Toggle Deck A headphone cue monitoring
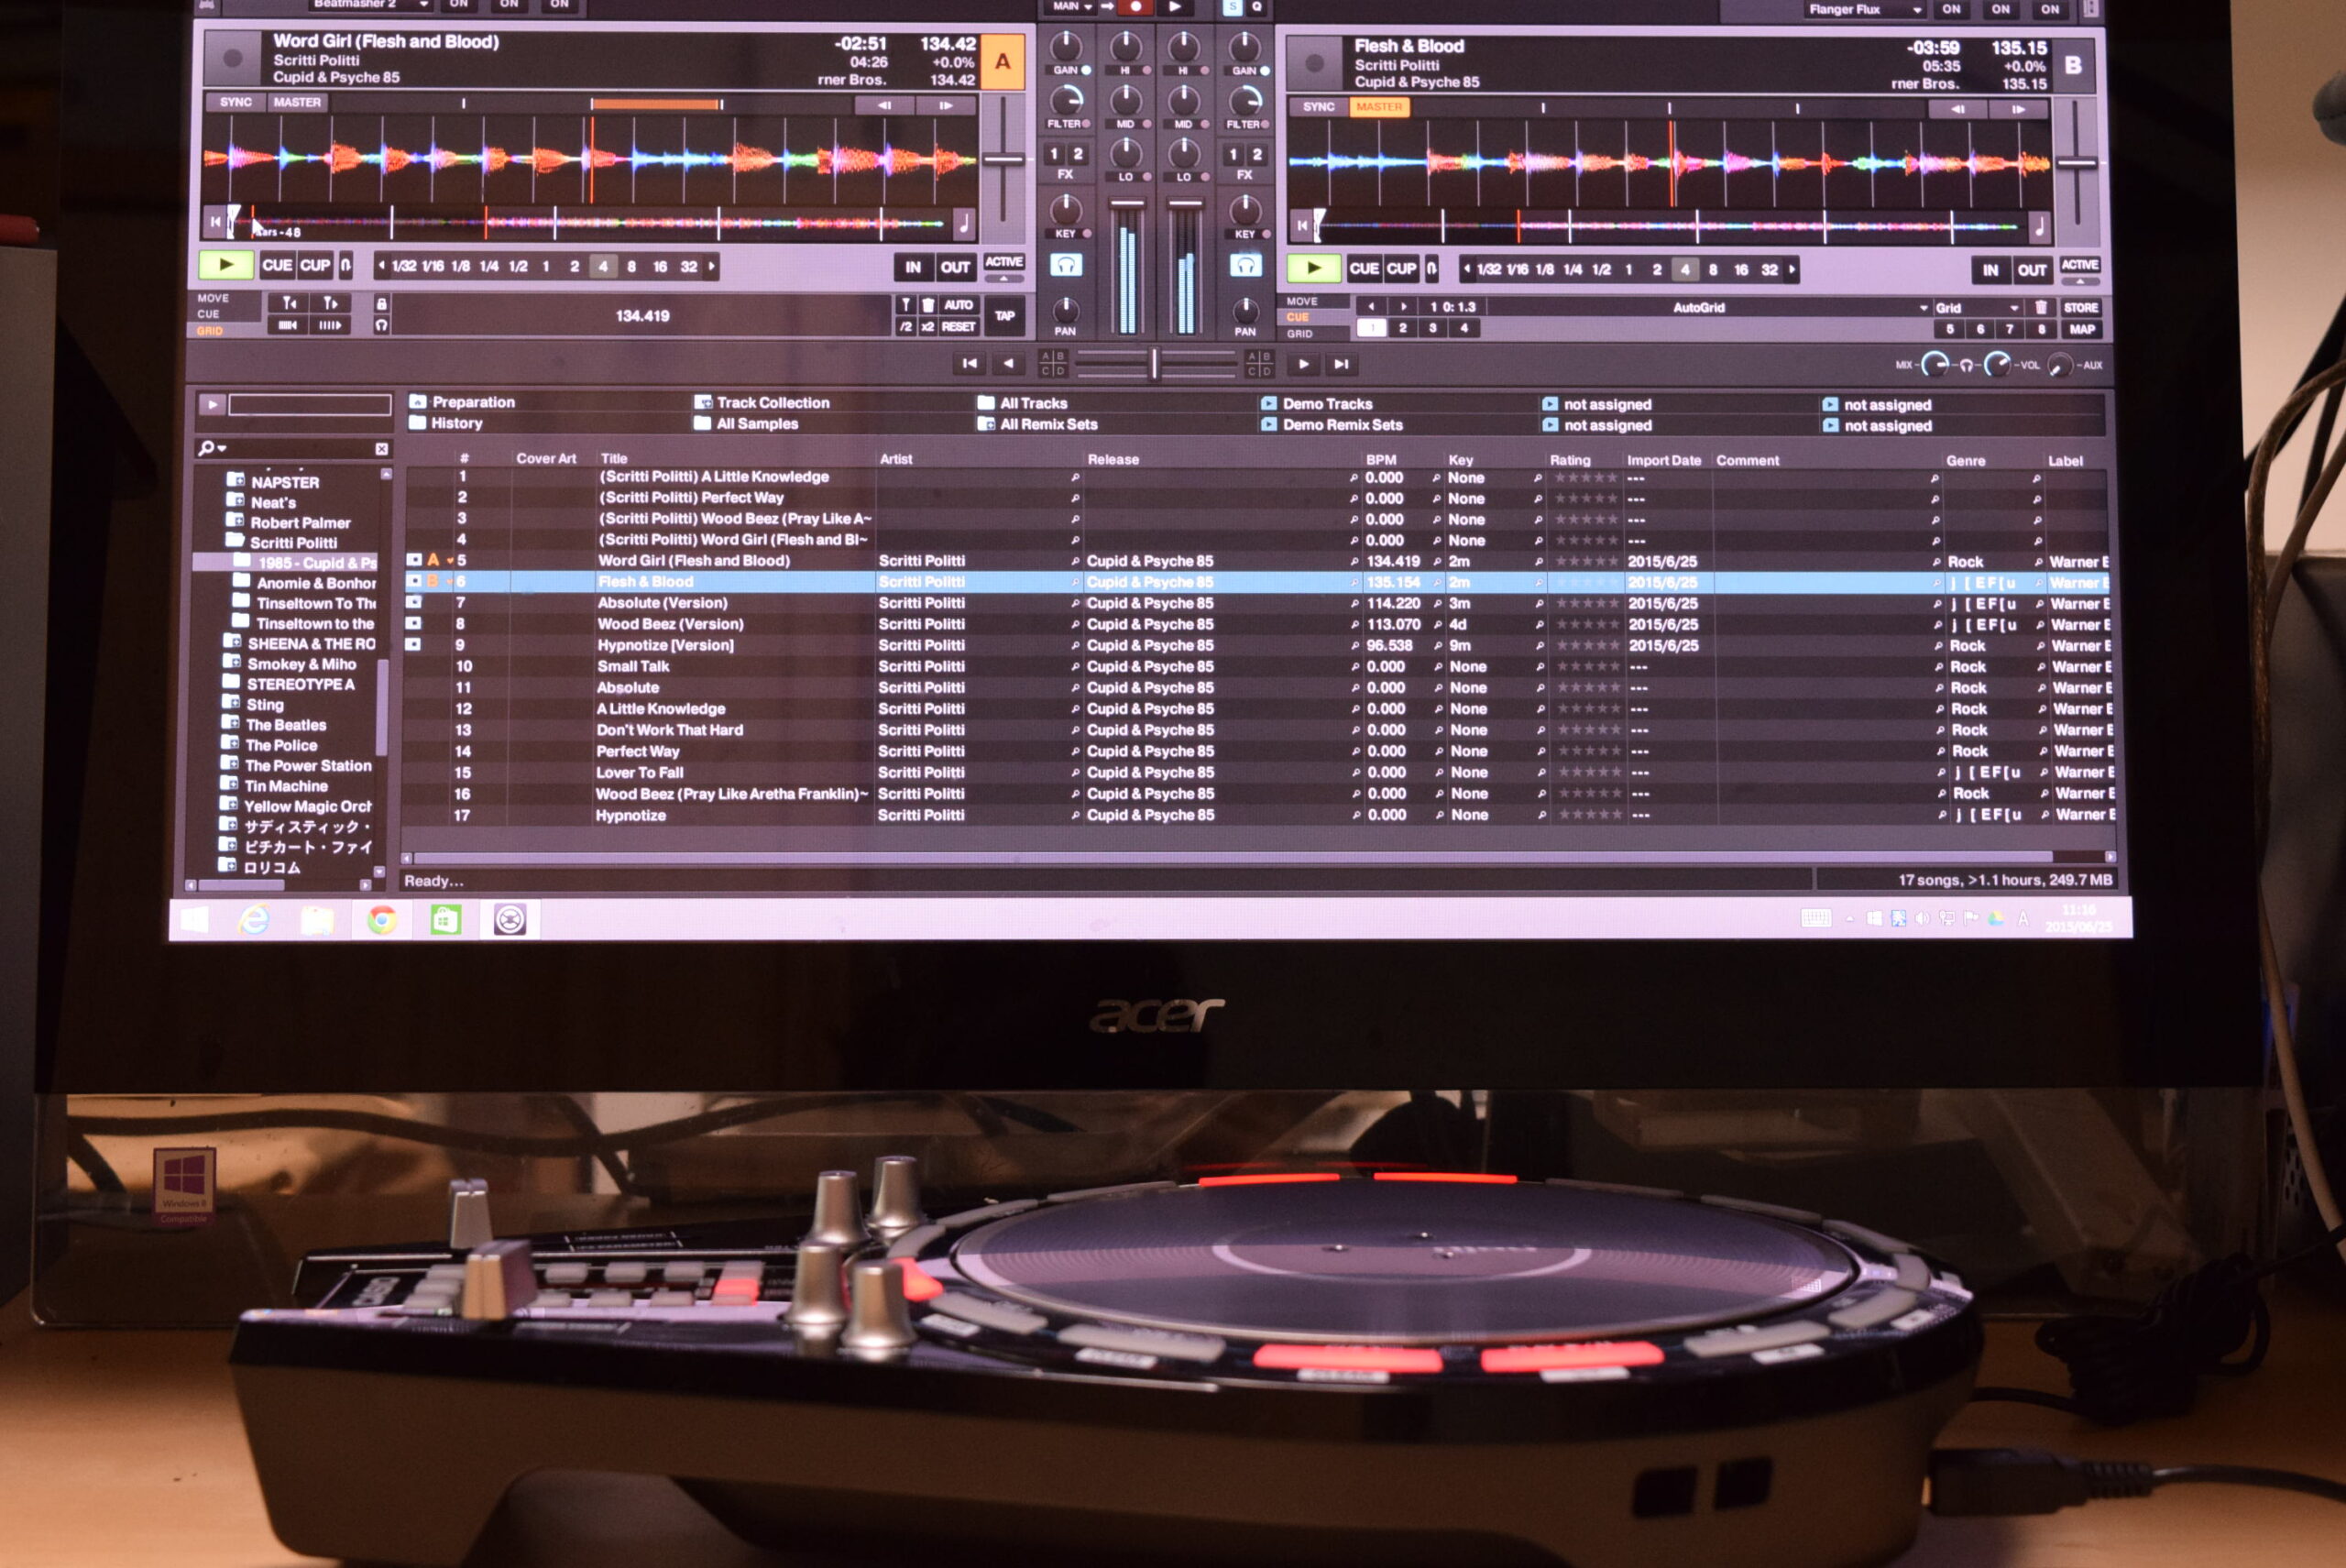 click(x=1066, y=265)
